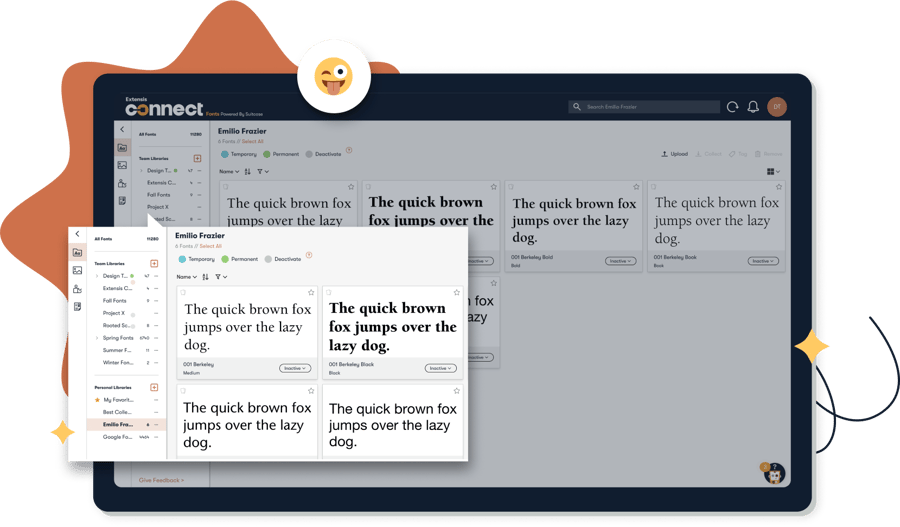Open the Name sort dropdown in the dimmed window
The width and height of the screenshot is (900, 527).
click(229, 172)
